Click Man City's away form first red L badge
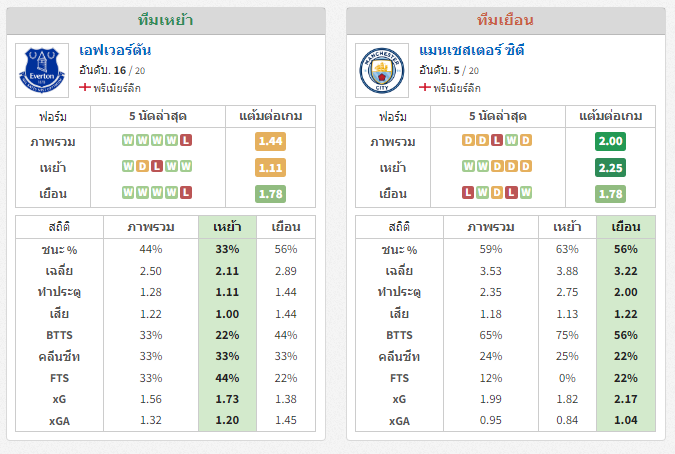Image resolution: width=675 pixels, height=454 pixels. (x=468, y=192)
